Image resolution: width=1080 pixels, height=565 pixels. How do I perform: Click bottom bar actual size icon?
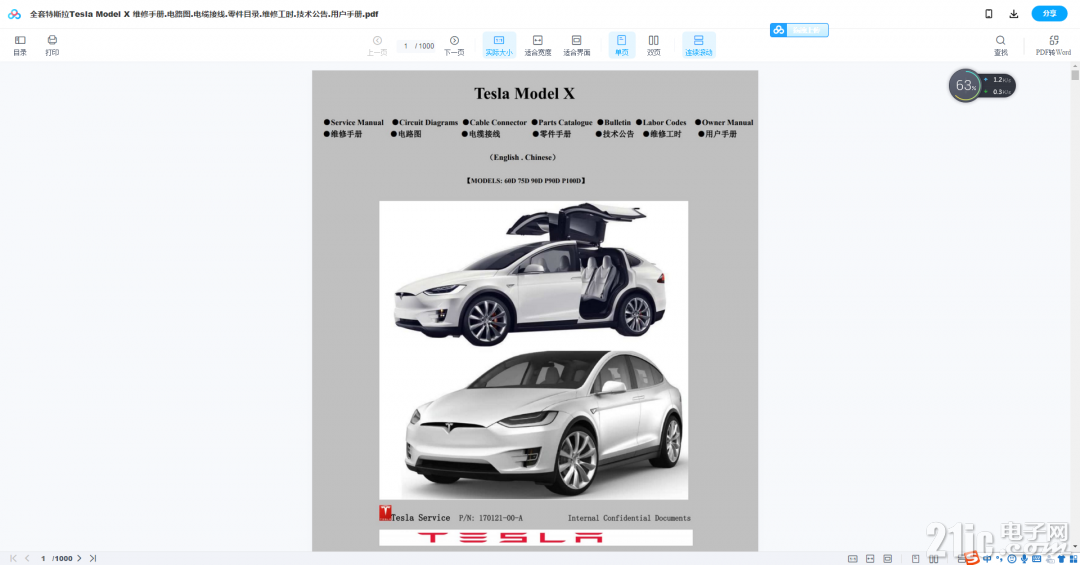[853, 559]
